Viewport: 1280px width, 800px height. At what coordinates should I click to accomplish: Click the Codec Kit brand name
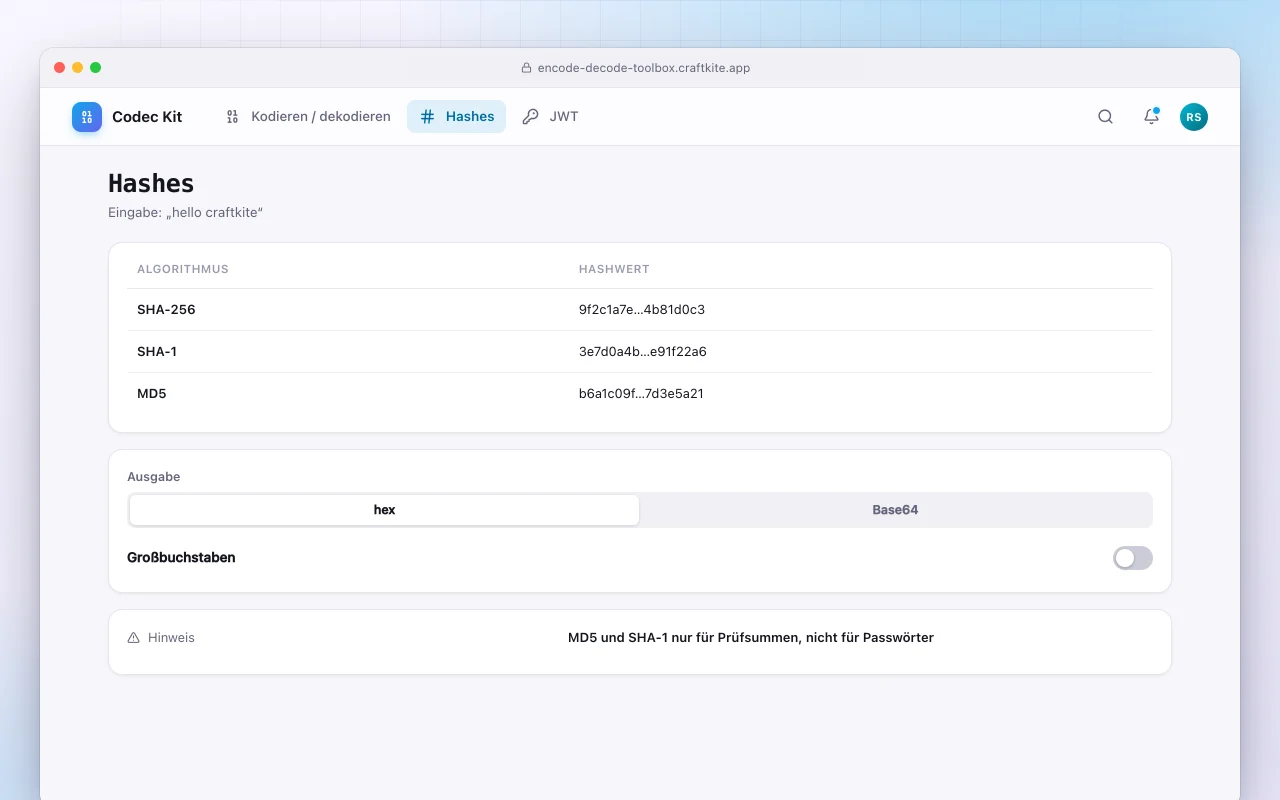[147, 117]
